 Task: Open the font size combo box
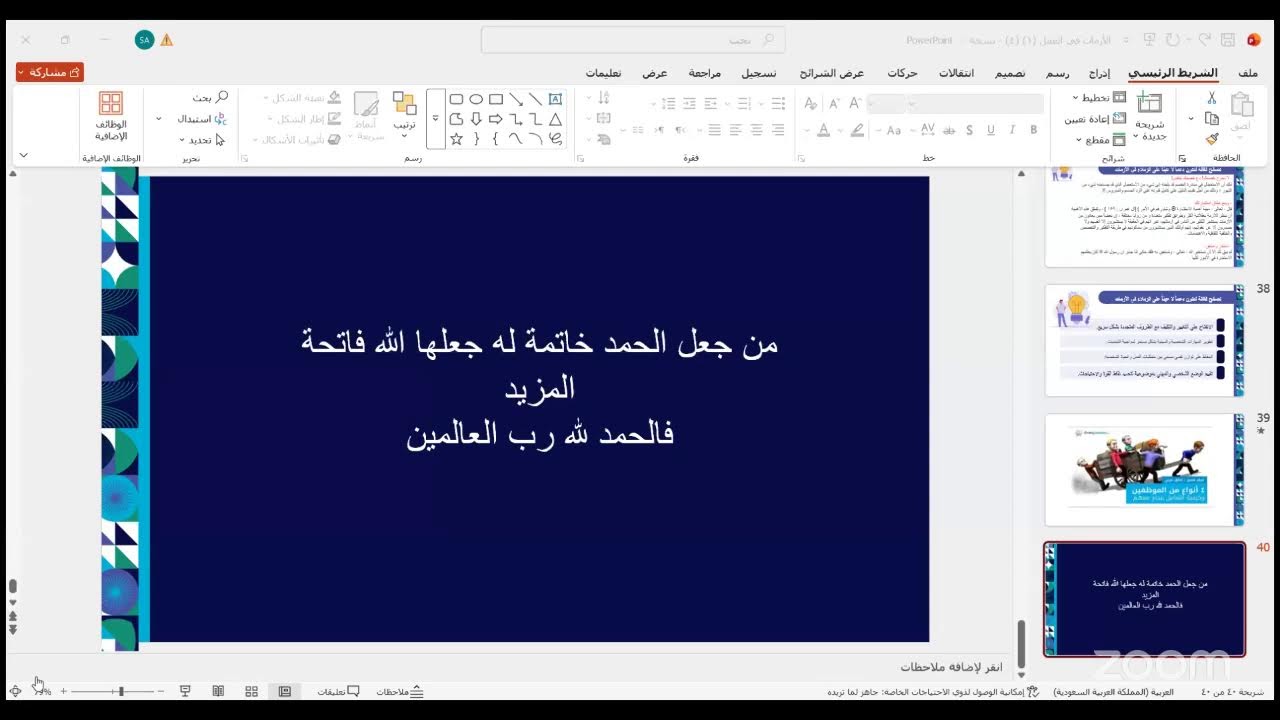[886, 103]
